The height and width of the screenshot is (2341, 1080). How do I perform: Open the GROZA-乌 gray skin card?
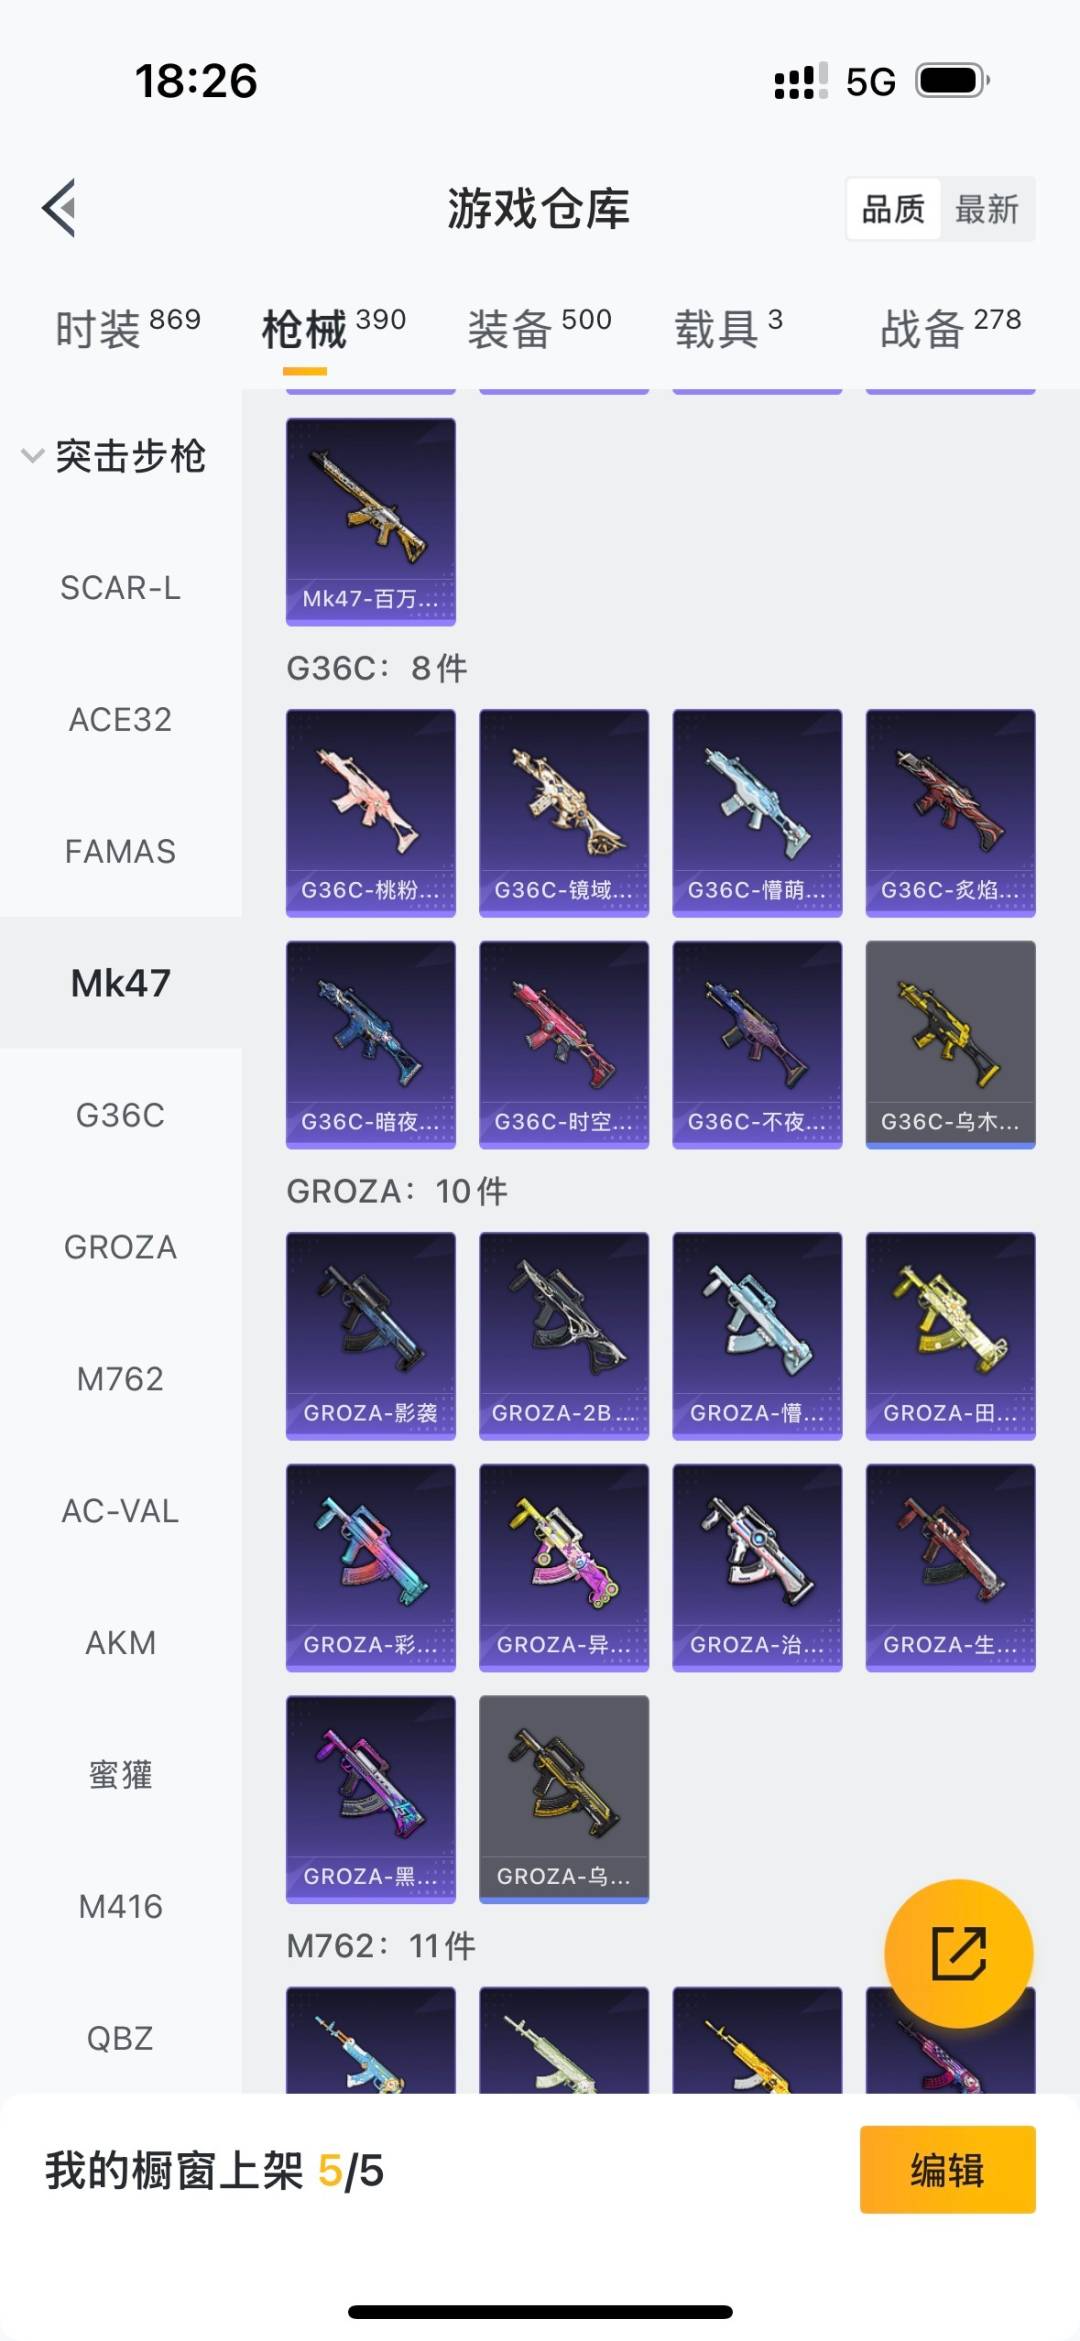[564, 1799]
